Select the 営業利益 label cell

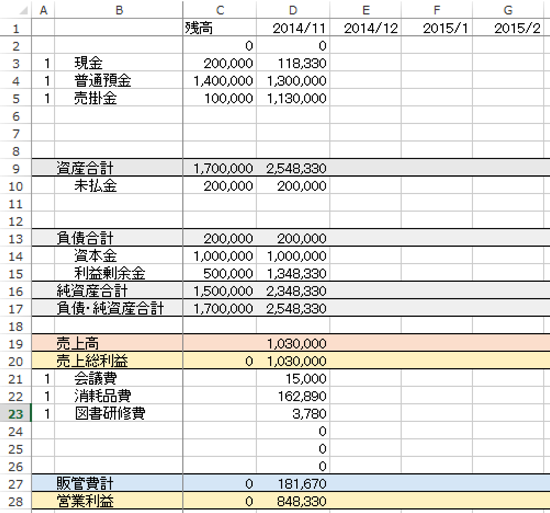(119, 501)
